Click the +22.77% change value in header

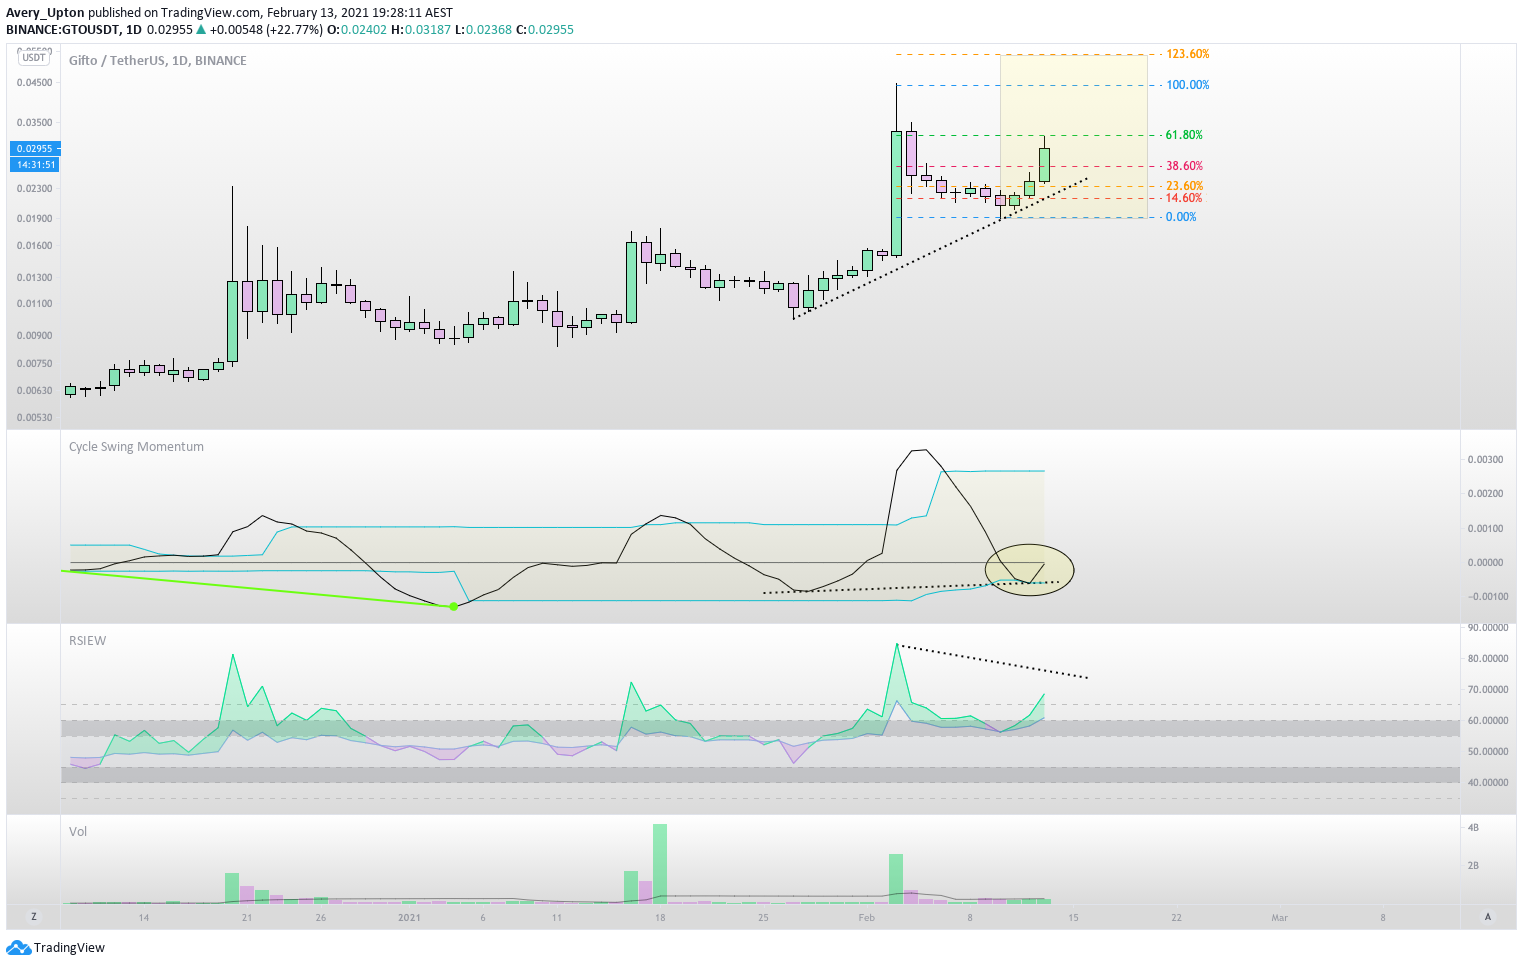(x=295, y=30)
